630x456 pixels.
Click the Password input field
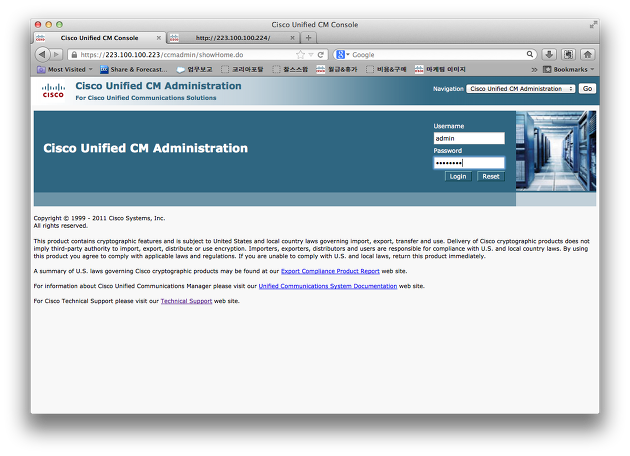[x=469, y=163]
